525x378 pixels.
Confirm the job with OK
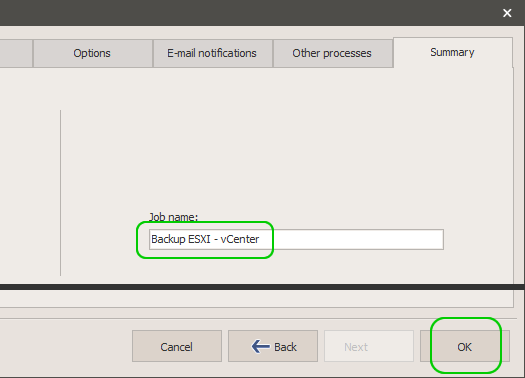click(x=465, y=346)
